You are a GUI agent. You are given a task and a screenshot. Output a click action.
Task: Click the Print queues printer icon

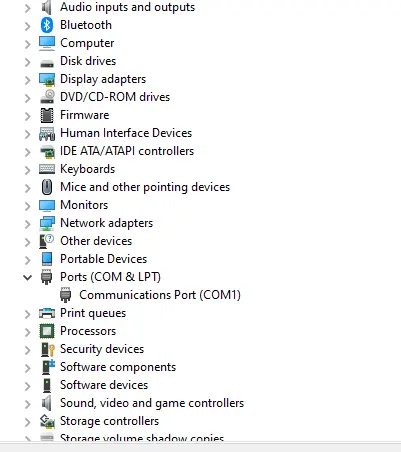[47, 313]
